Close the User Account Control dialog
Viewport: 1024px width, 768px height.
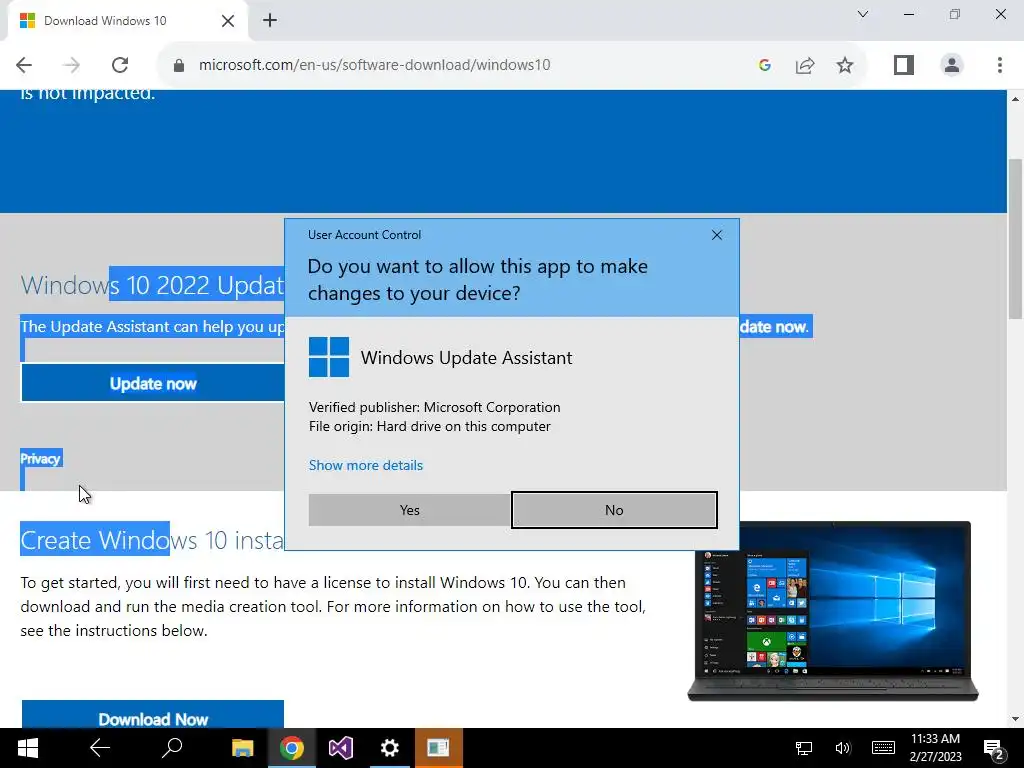(716, 235)
